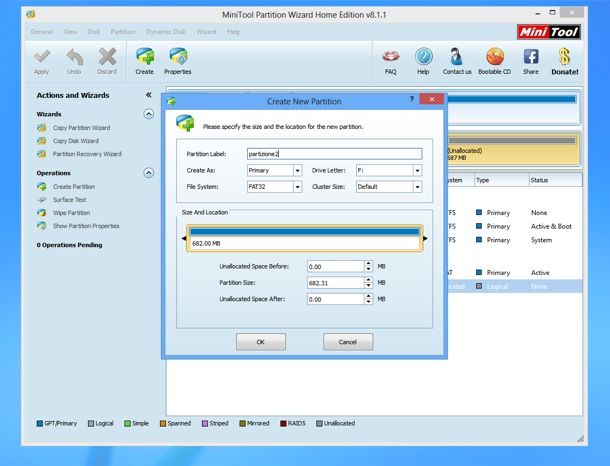
Task: Select the highlighted Logical partition row
Action: [514, 286]
